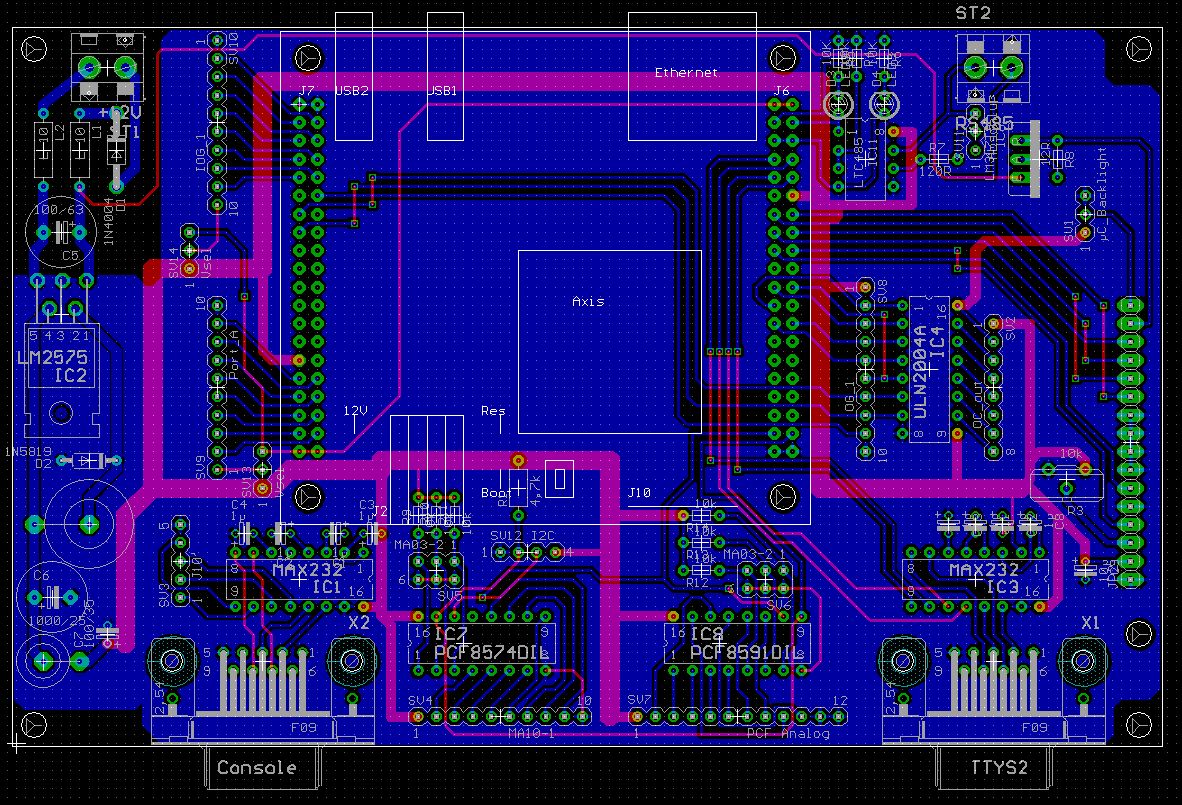The width and height of the screenshot is (1182, 805).
Task: Click the µC_Backlight label
Action: pyautogui.click(x=1103, y=194)
